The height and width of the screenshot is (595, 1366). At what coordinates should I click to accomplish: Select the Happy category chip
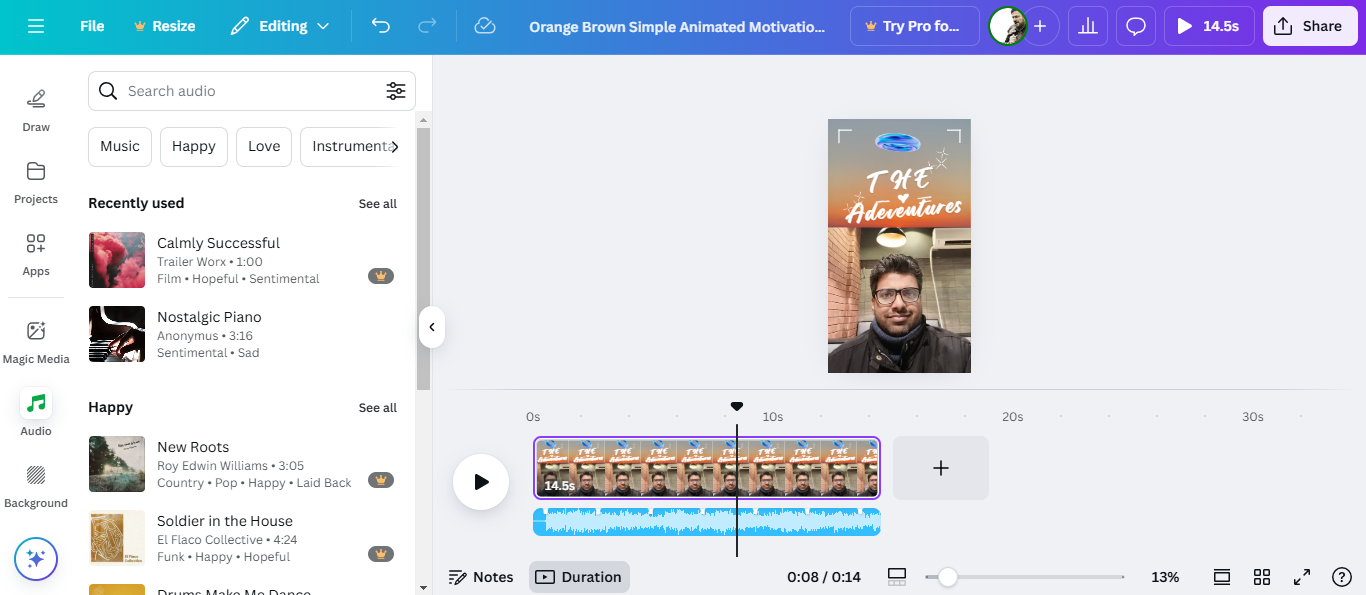(x=194, y=146)
